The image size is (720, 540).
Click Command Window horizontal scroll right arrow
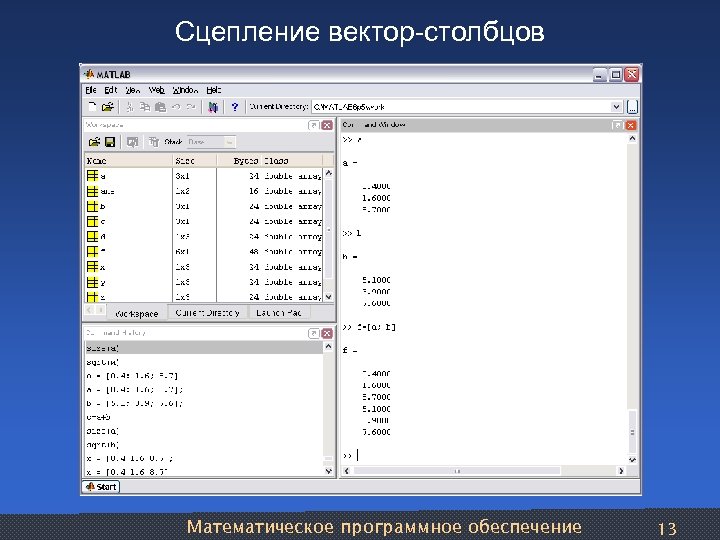(x=621, y=471)
